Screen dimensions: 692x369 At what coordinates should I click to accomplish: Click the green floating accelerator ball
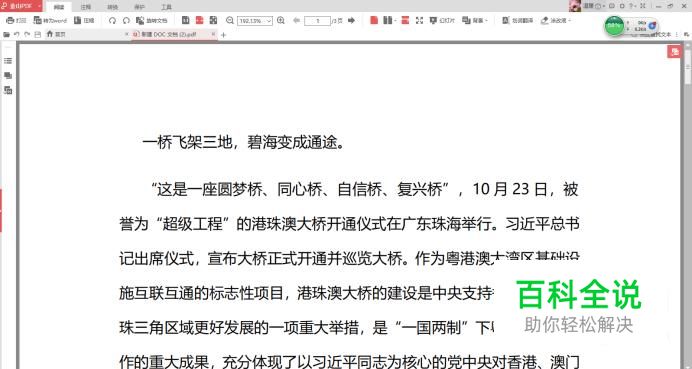(614, 26)
